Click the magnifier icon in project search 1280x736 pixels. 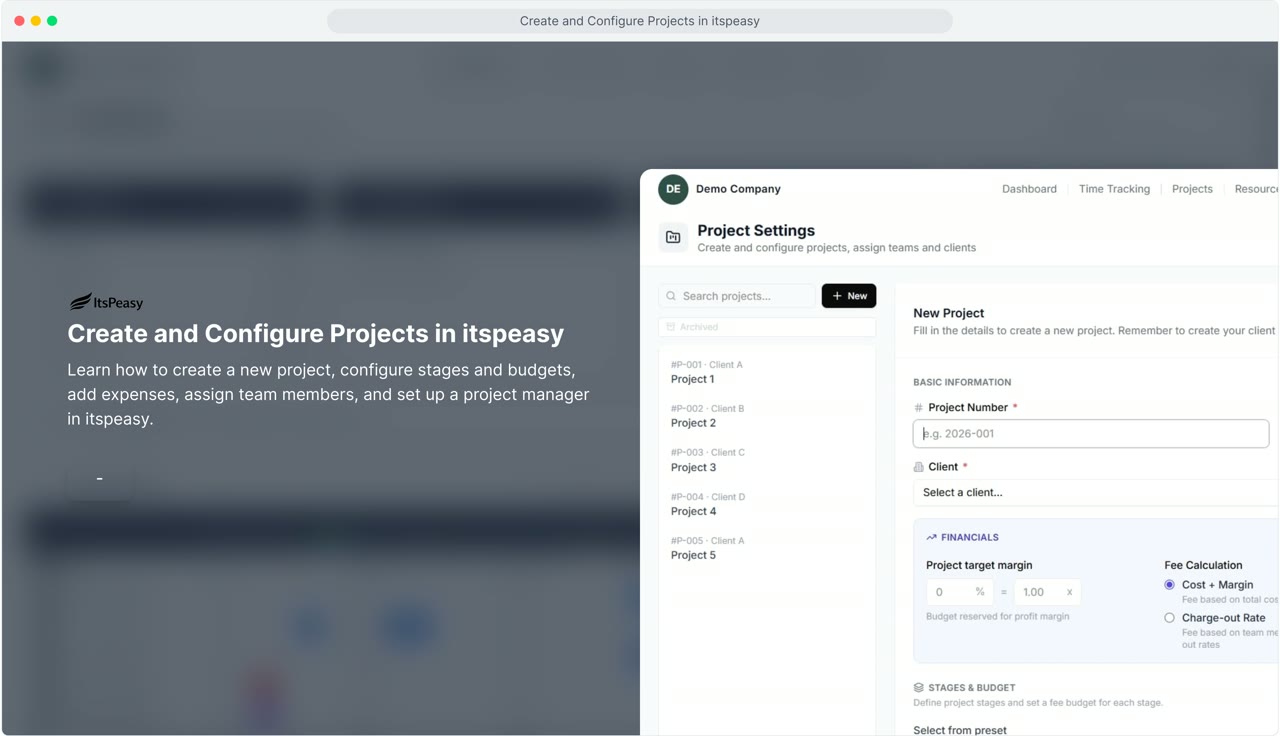(x=671, y=296)
